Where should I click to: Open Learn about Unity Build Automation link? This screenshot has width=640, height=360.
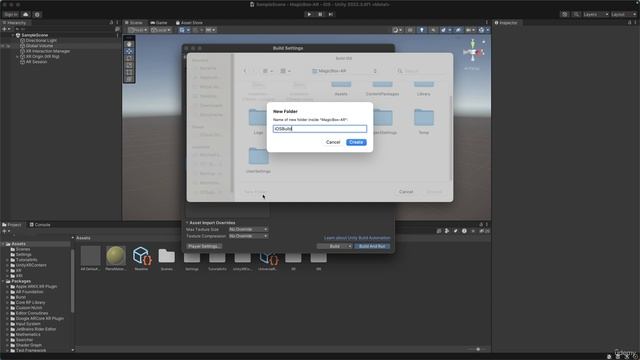pyautogui.click(x=357, y=238)
